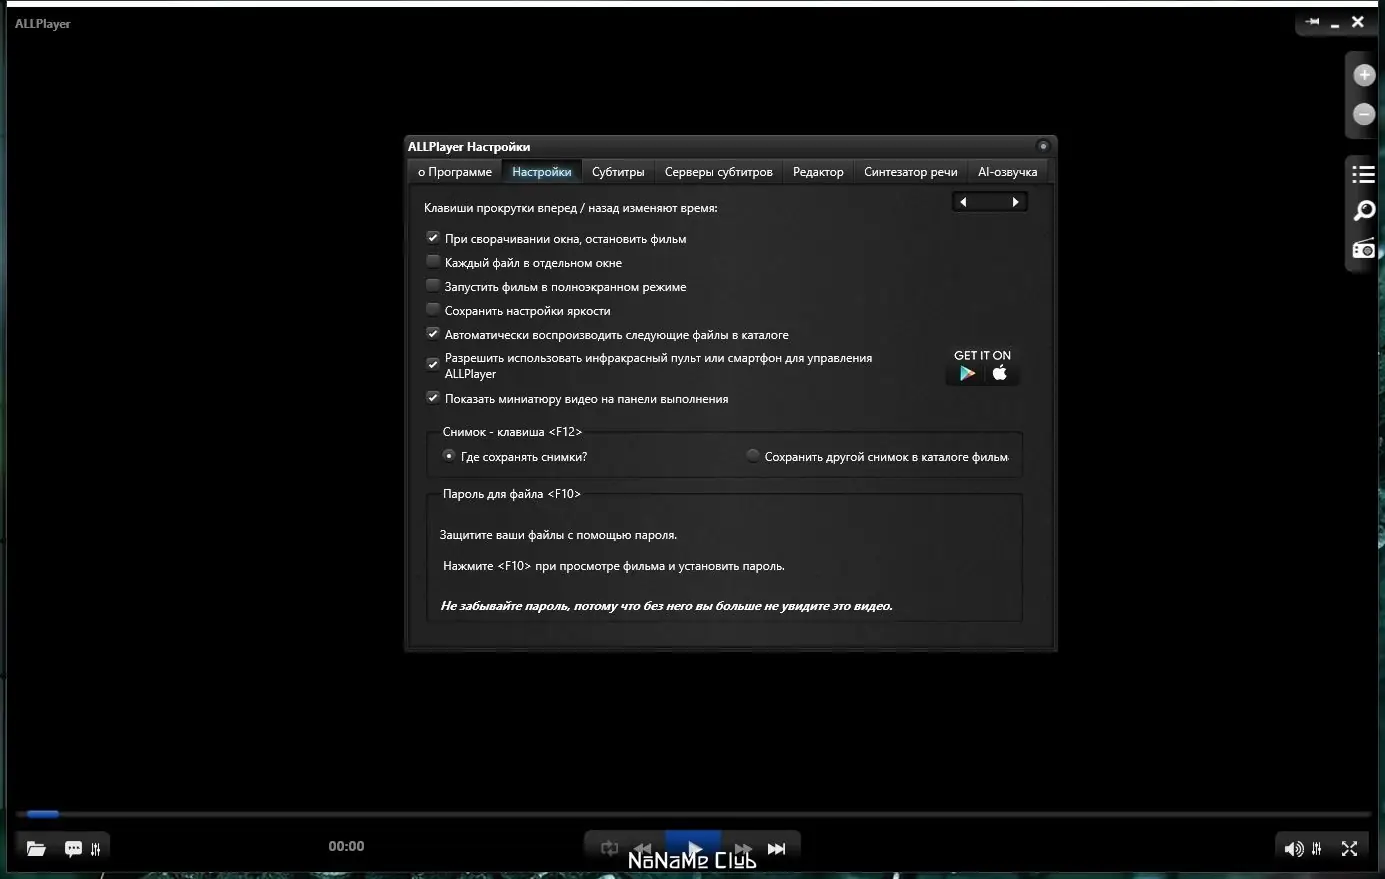Start playback with the Play button
Viewport: 1385px width, 879px height.
(693, 848)
